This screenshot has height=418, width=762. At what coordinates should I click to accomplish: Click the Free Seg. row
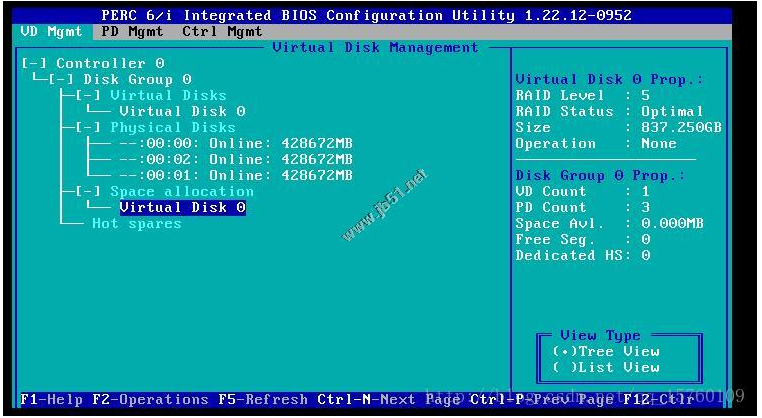[583, 240]
